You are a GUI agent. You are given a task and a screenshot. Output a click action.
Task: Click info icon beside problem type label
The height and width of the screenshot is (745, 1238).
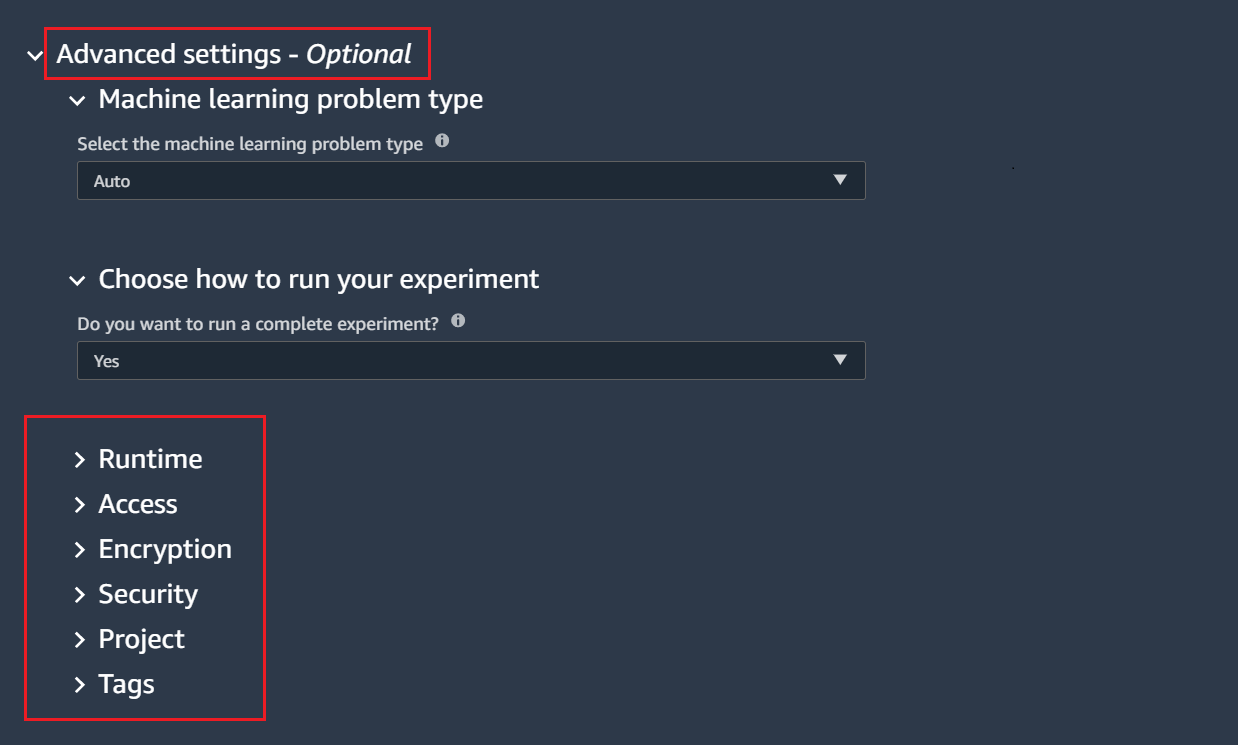click(x=442, y=142)
